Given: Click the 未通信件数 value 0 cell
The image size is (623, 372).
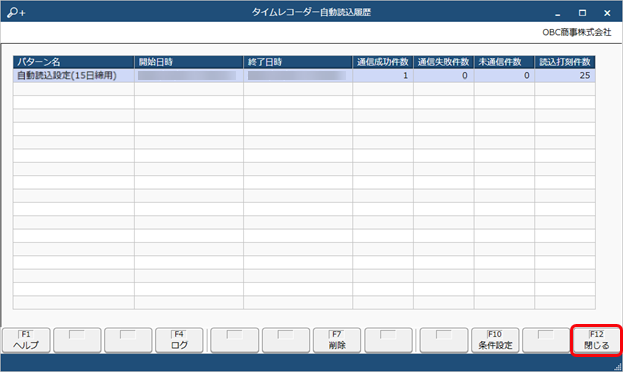Looking at the screenshot, I should pyautogui.click(x=504, y=76).
